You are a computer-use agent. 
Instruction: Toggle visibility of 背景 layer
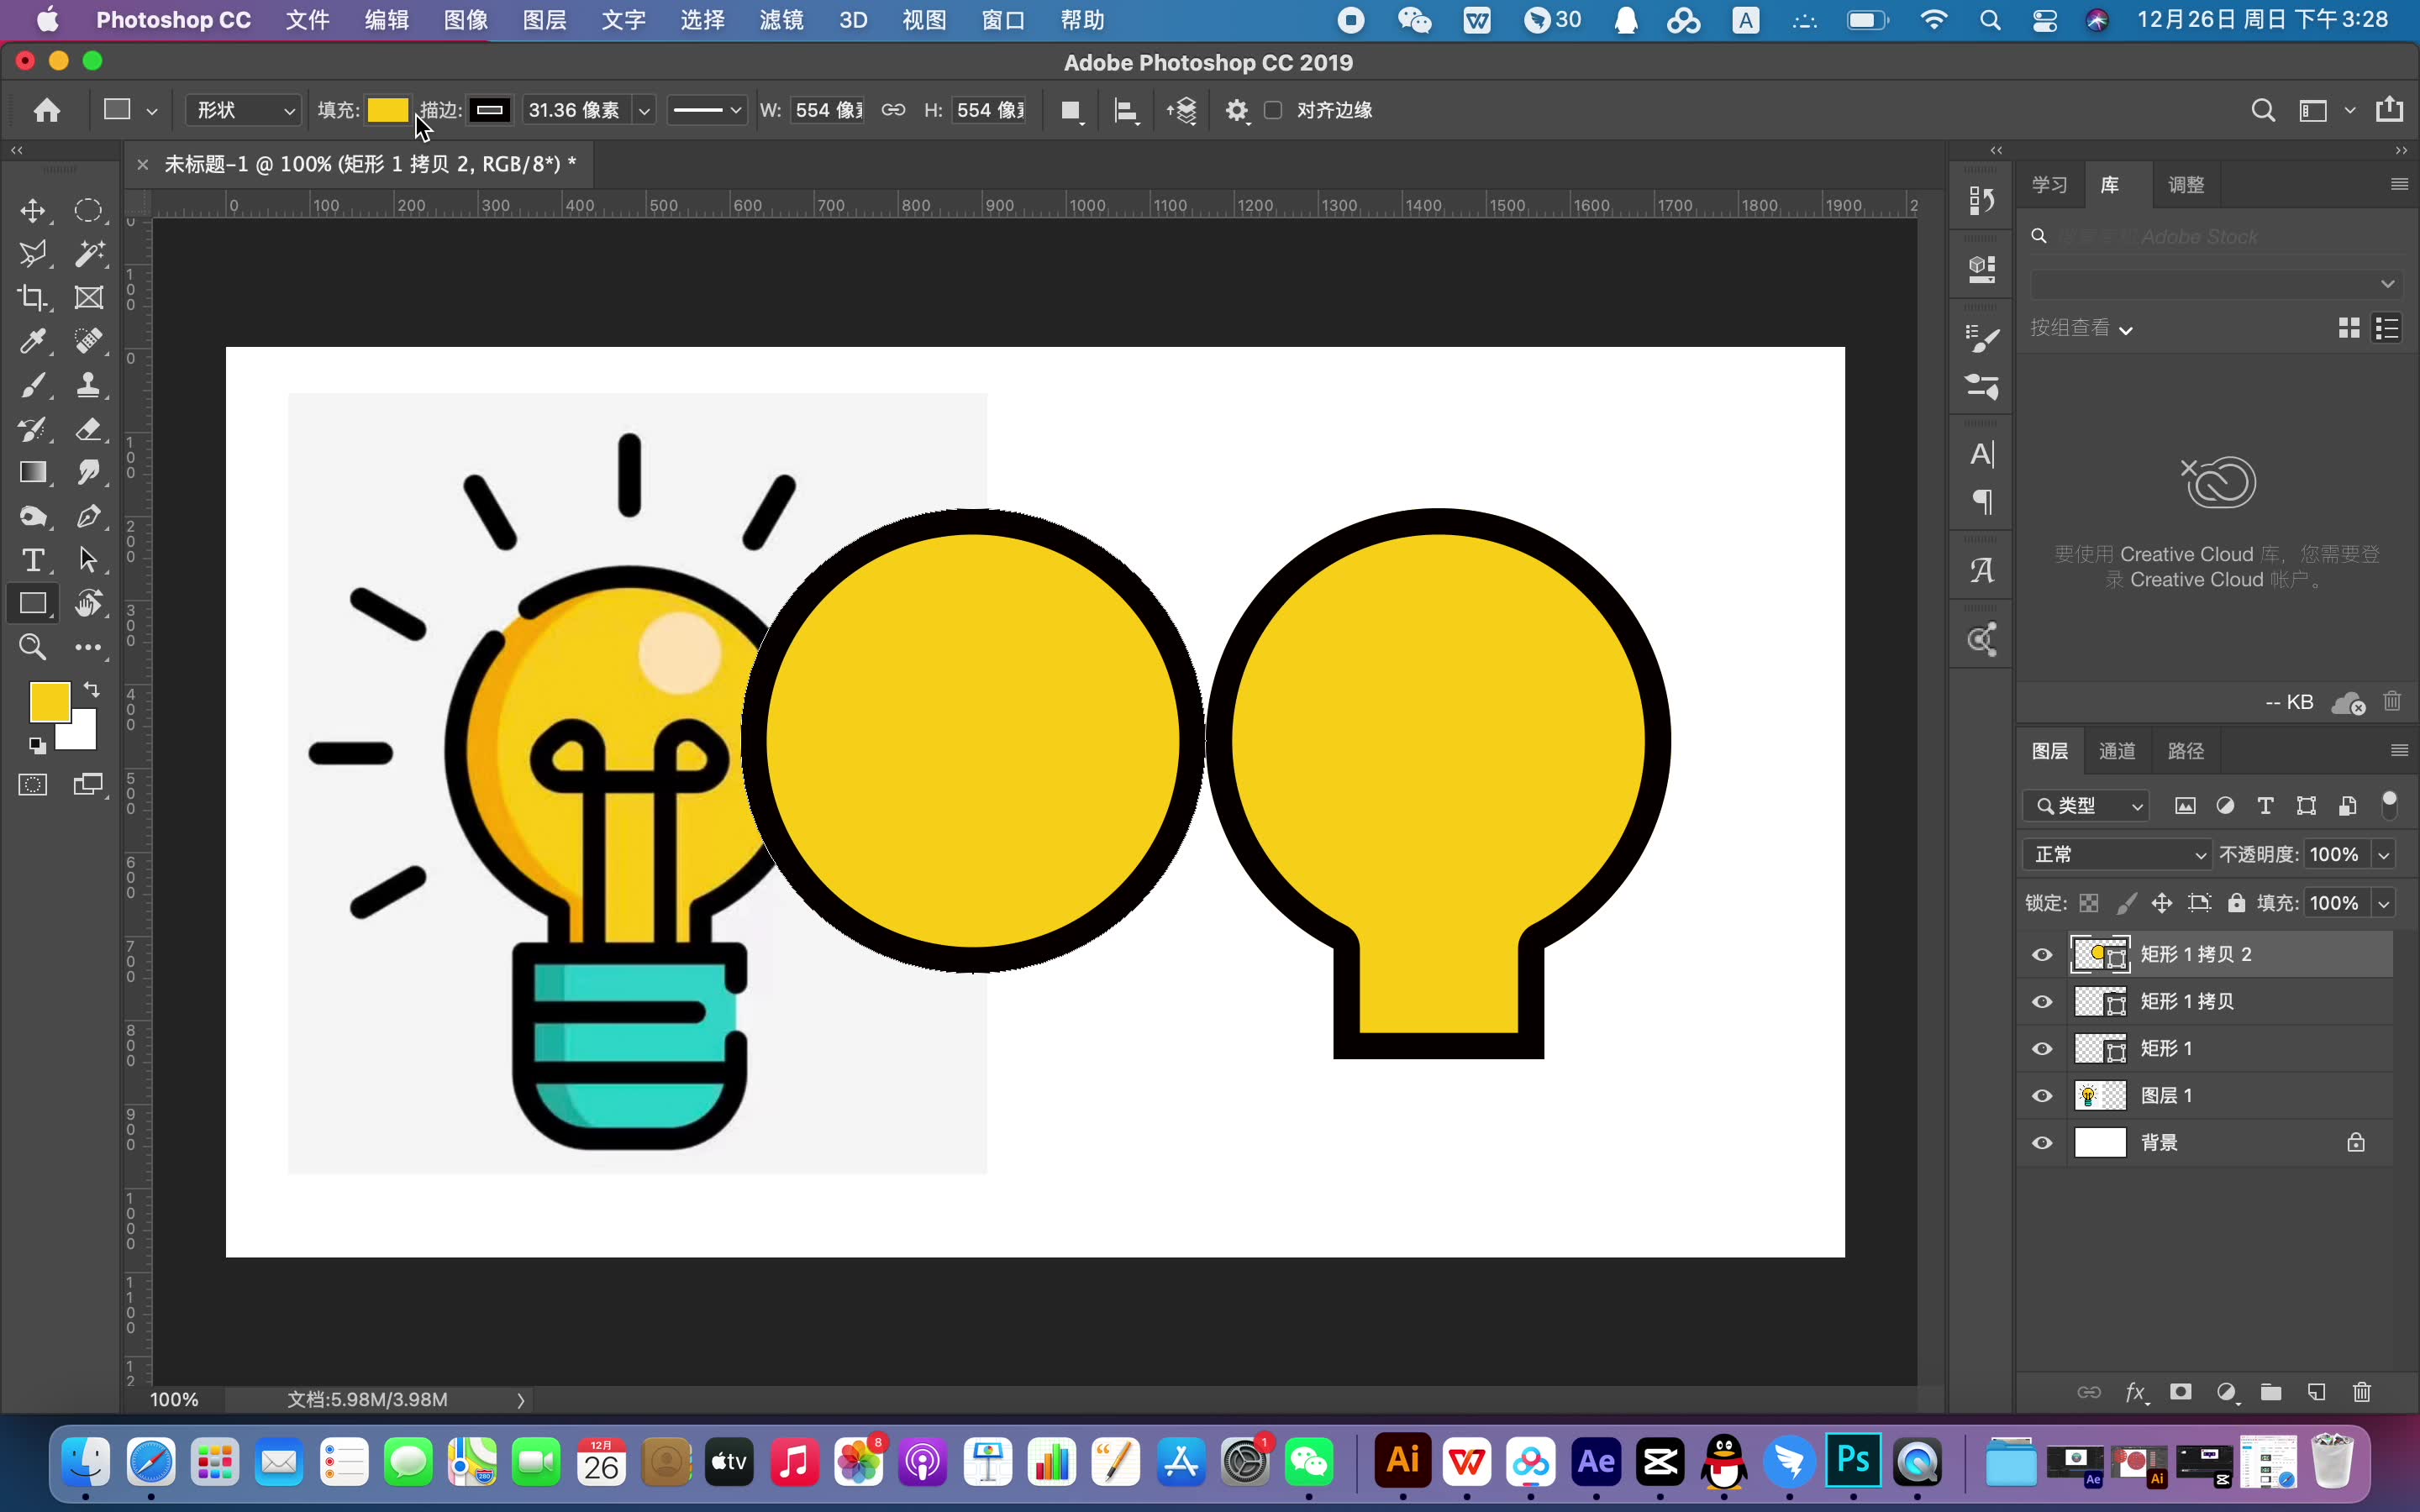[2040, 1141]
